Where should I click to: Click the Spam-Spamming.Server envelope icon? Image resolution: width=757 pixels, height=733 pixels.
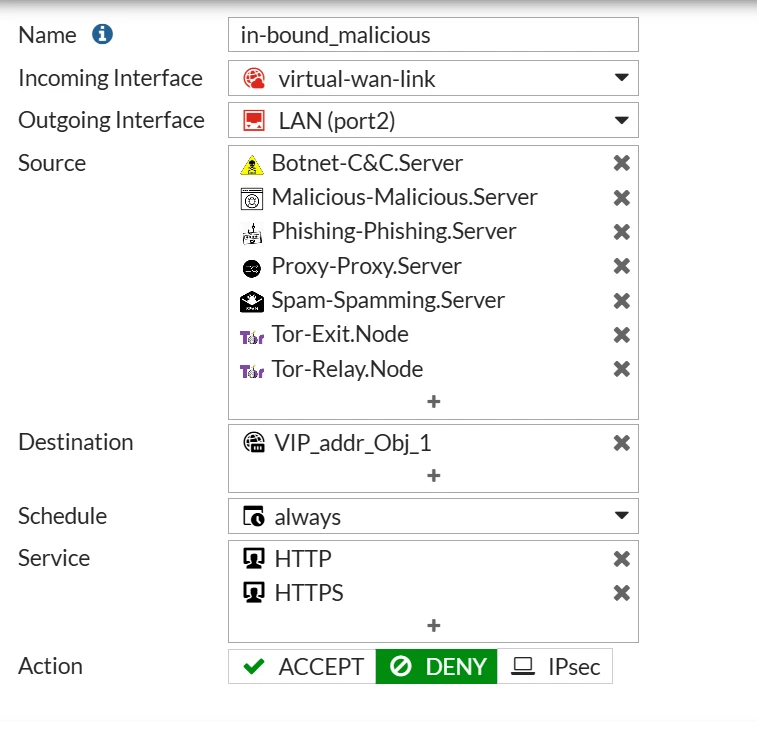click(x=252, y=302)
